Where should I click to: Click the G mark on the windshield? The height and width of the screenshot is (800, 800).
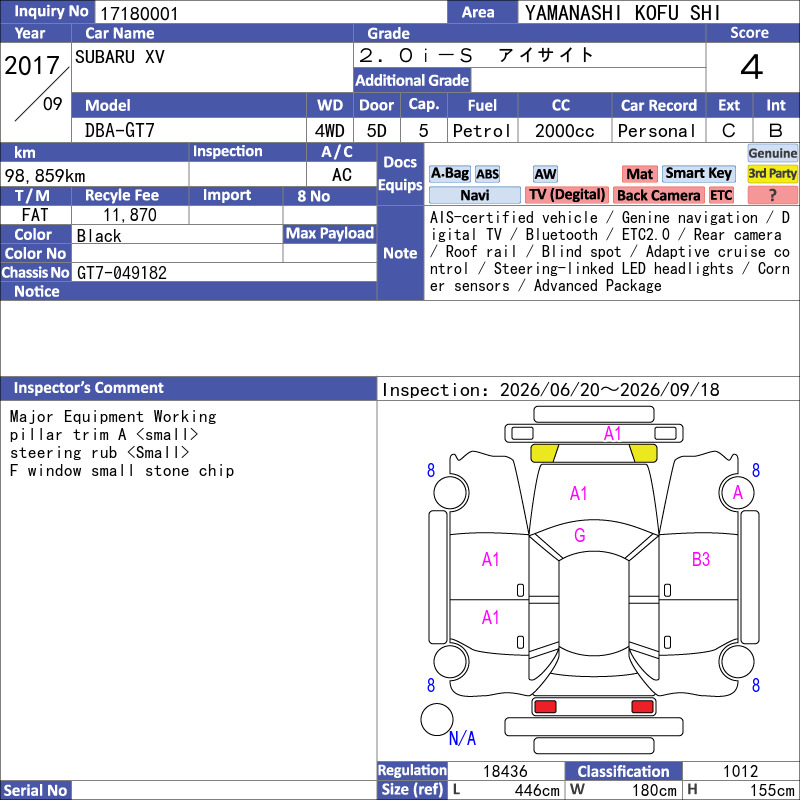click(x=580, y=535)
